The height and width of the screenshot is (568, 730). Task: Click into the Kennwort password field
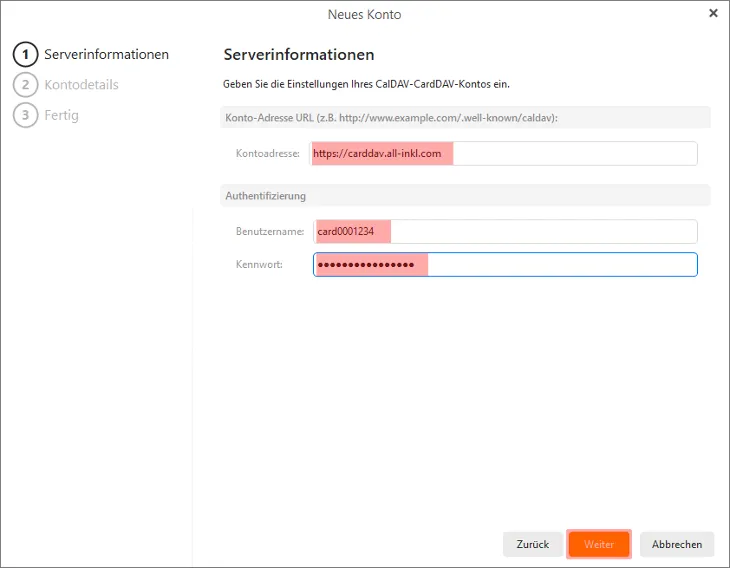505,264
